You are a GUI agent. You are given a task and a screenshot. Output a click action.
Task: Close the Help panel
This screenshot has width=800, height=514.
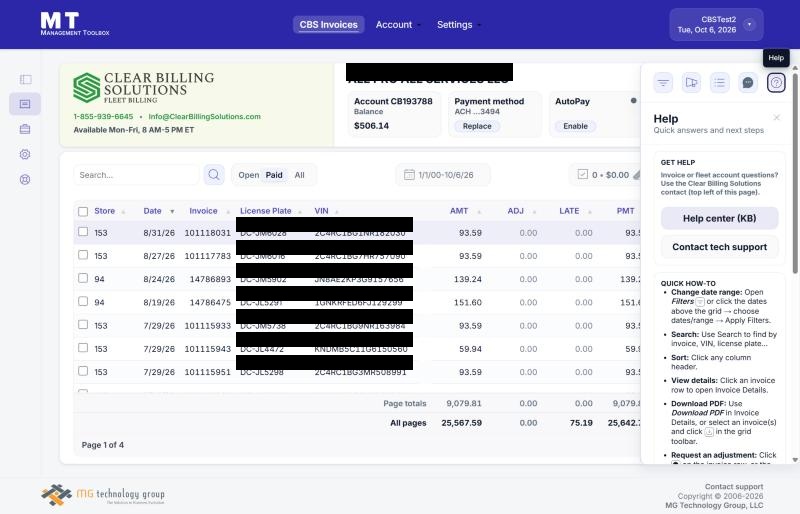point(777,118)
